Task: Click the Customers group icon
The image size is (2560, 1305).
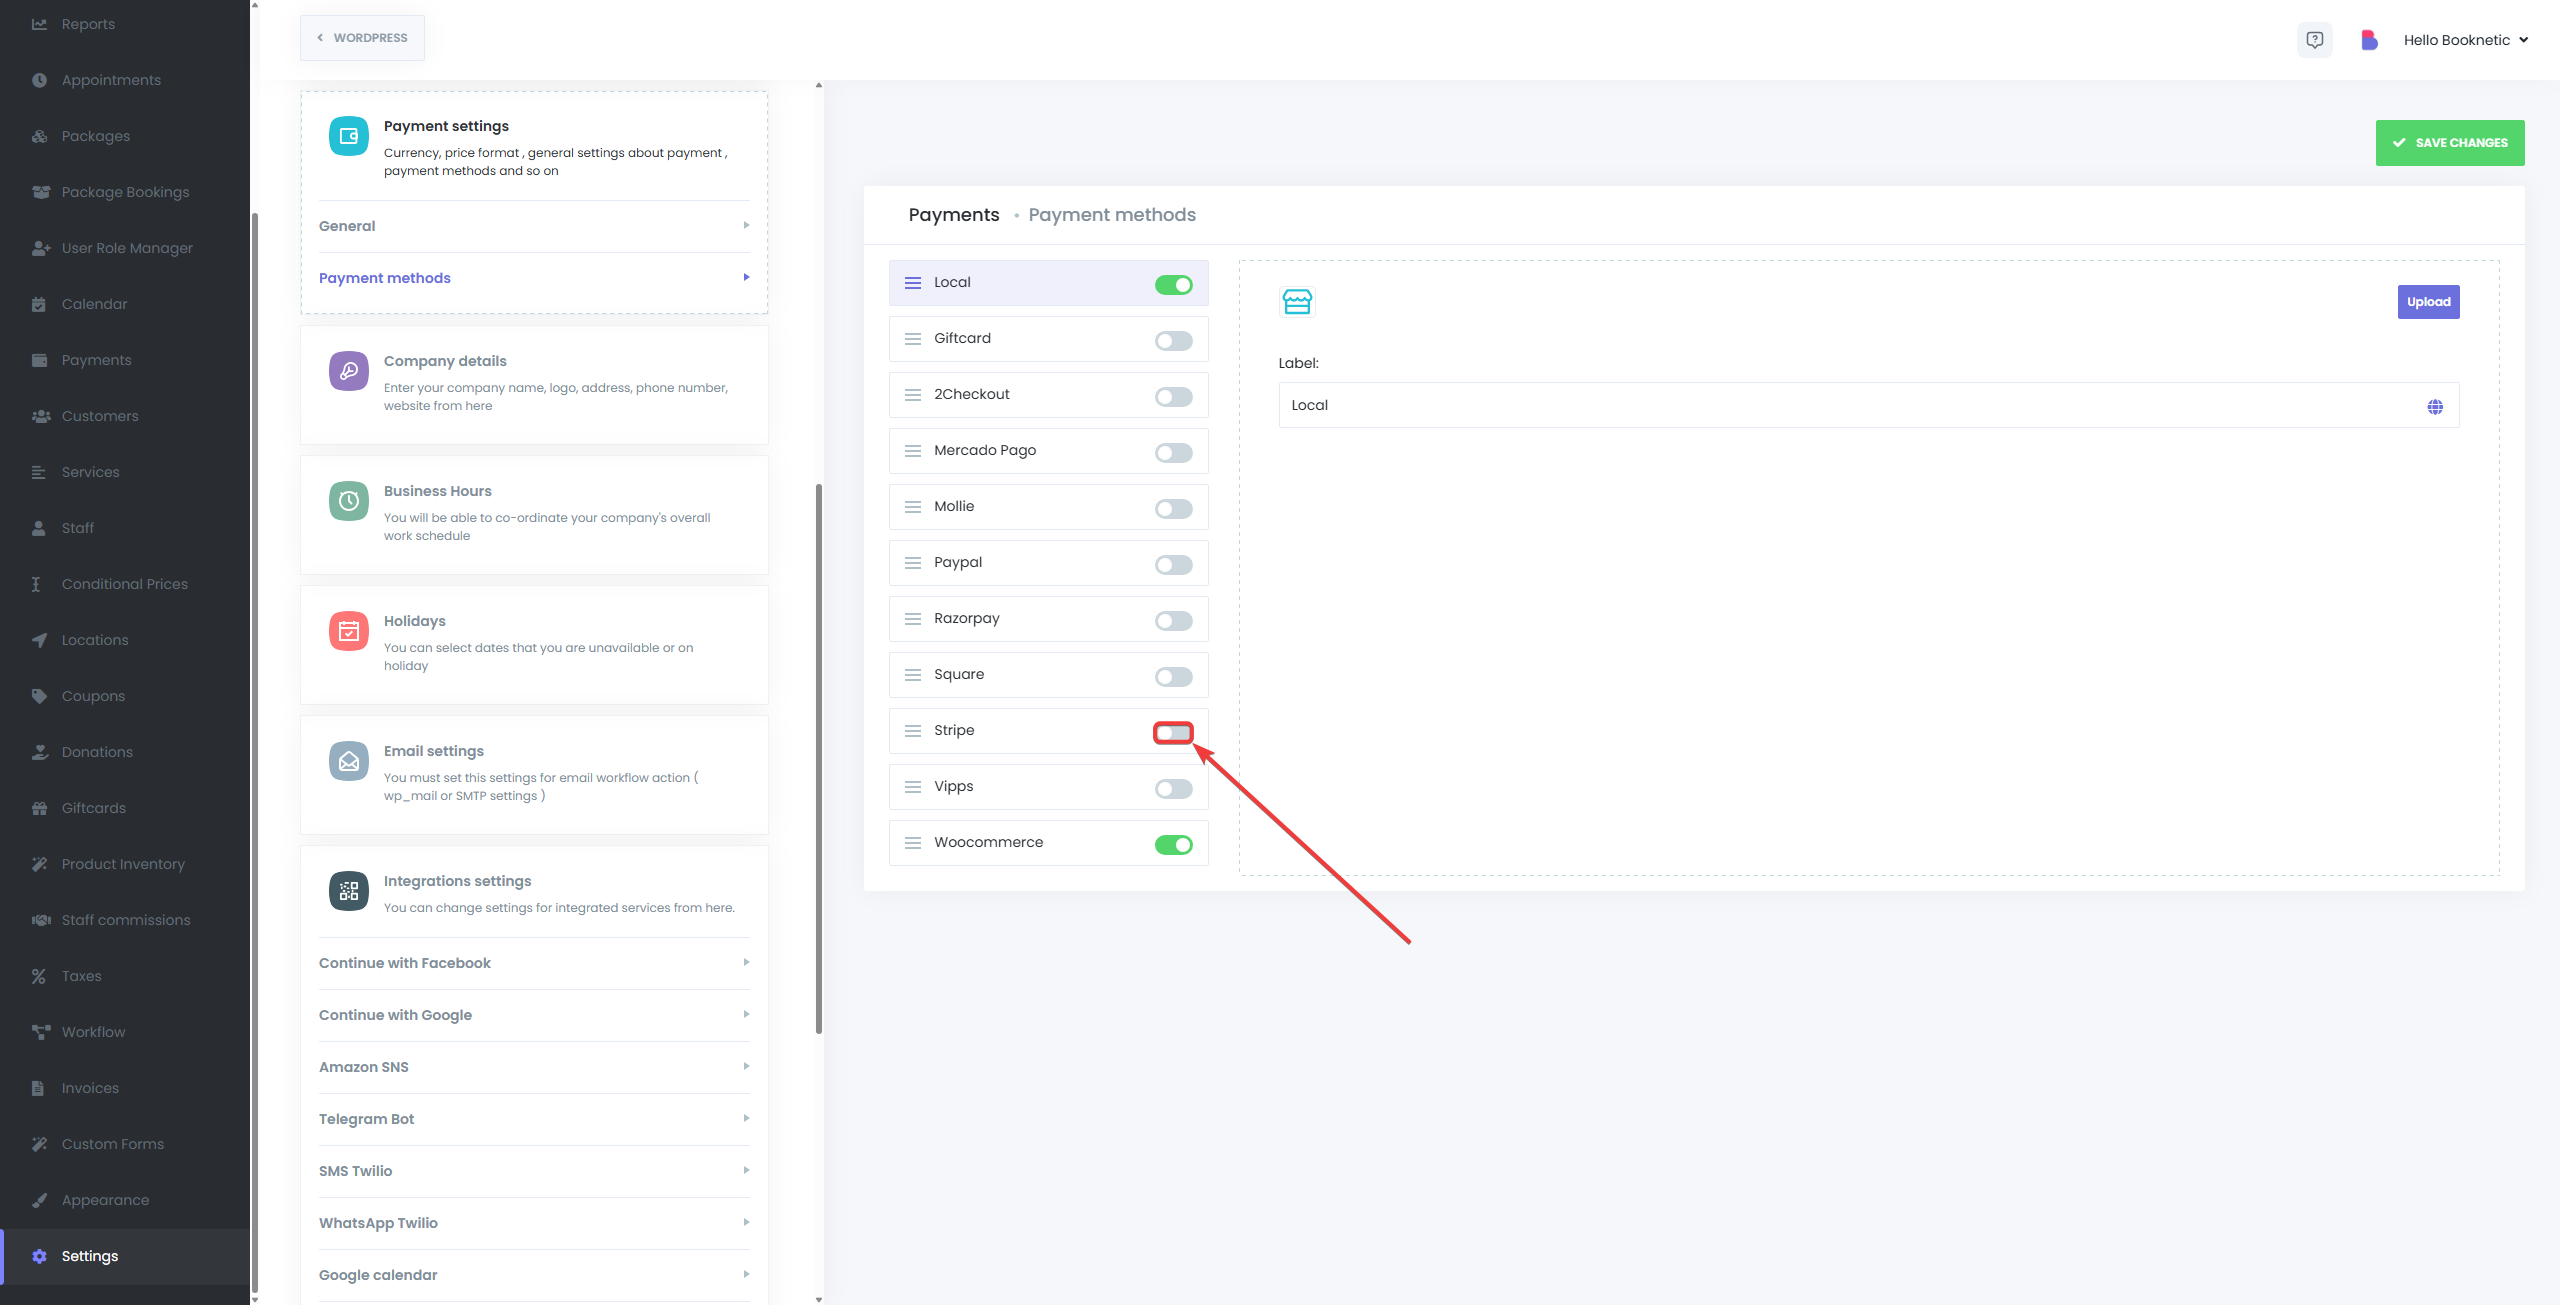Action: click(41, 416)
